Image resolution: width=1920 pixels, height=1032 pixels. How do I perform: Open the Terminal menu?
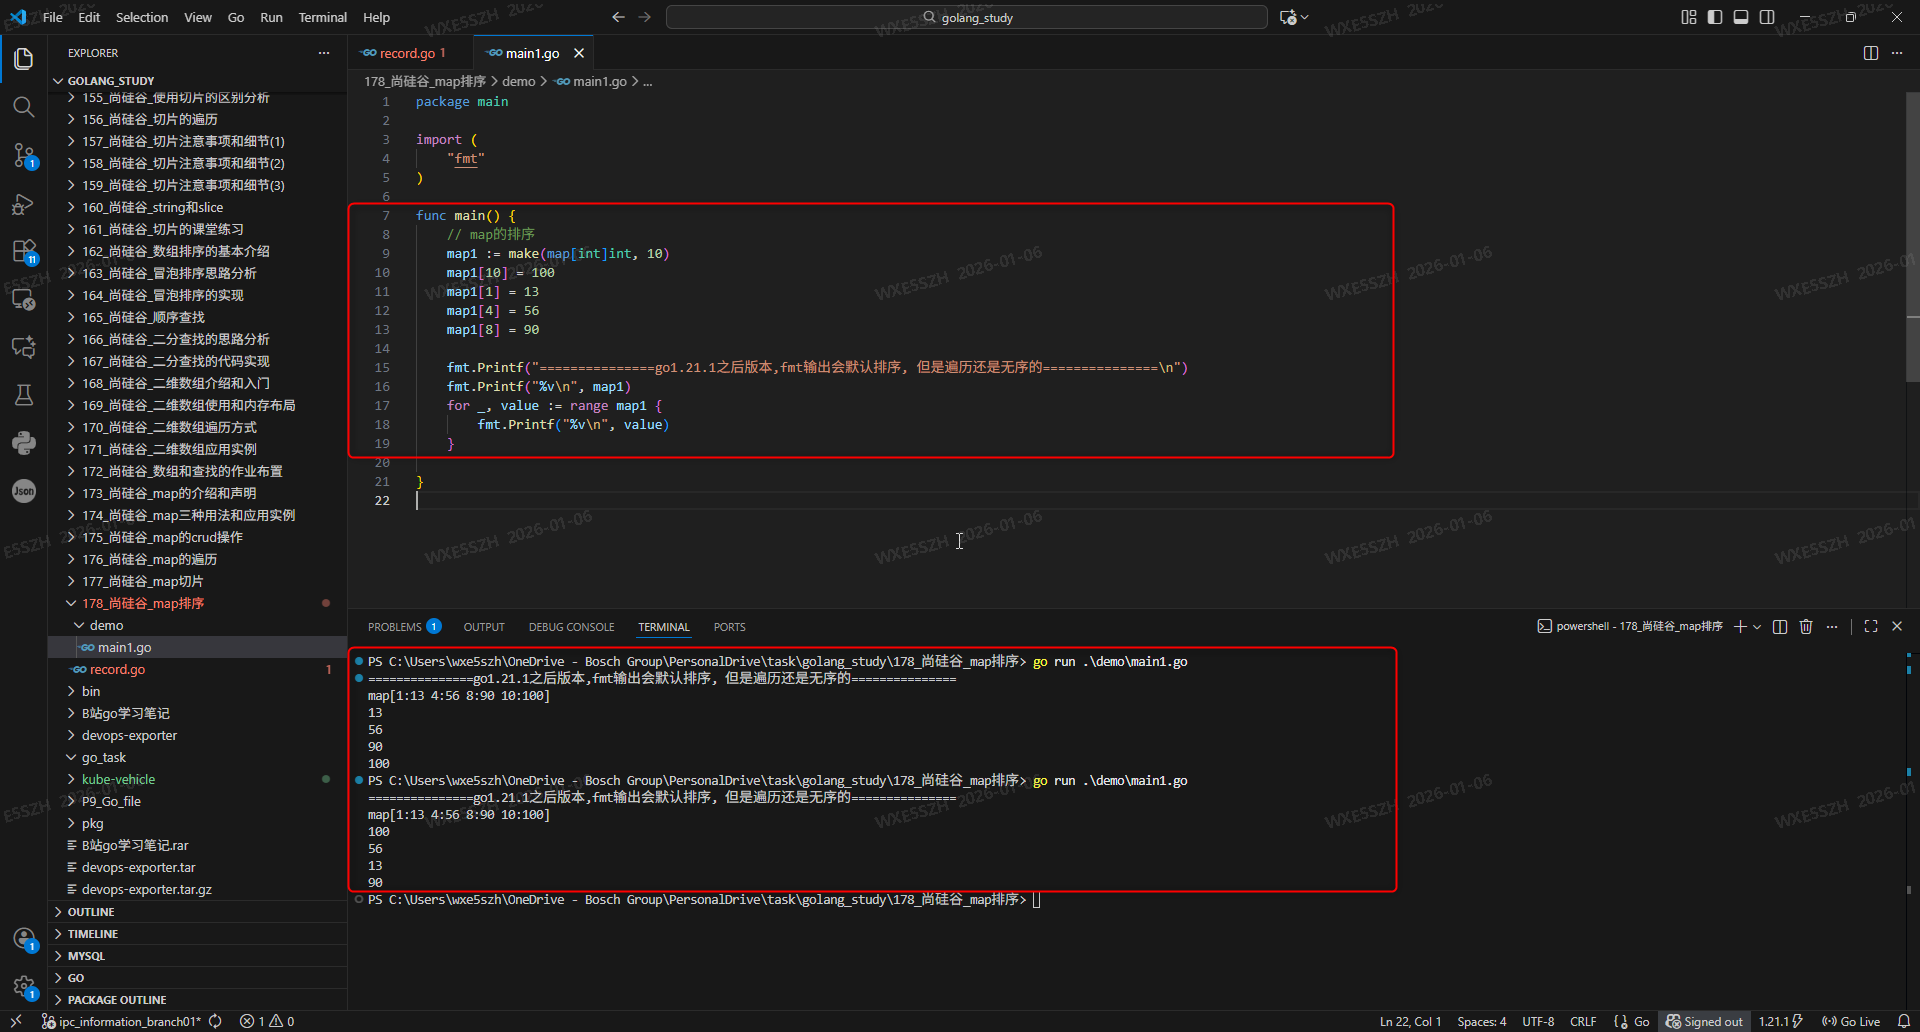(x=322, y=17)
